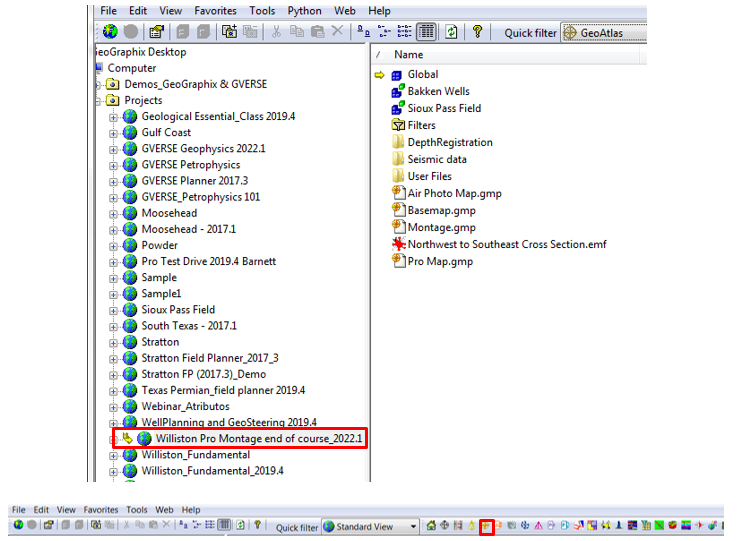This screenshot has width=737, height=541.
Task: Select Williston Pro Montage end of course_2022.1 project
Action: 259,439
